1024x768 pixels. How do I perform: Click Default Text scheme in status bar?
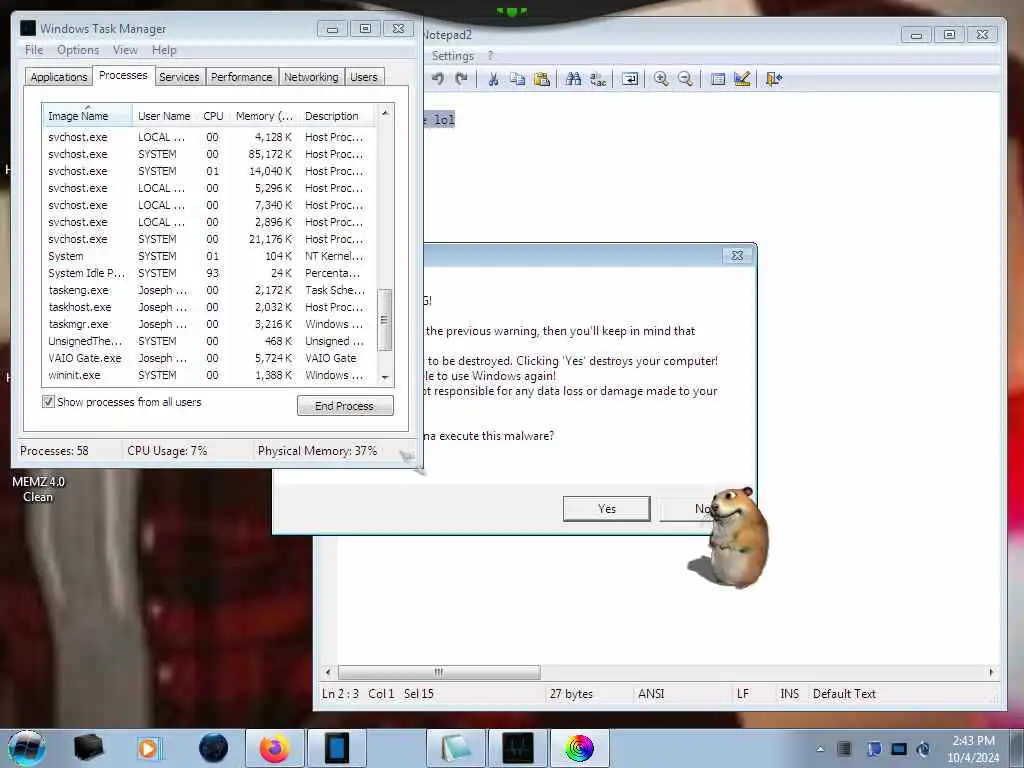844,694
